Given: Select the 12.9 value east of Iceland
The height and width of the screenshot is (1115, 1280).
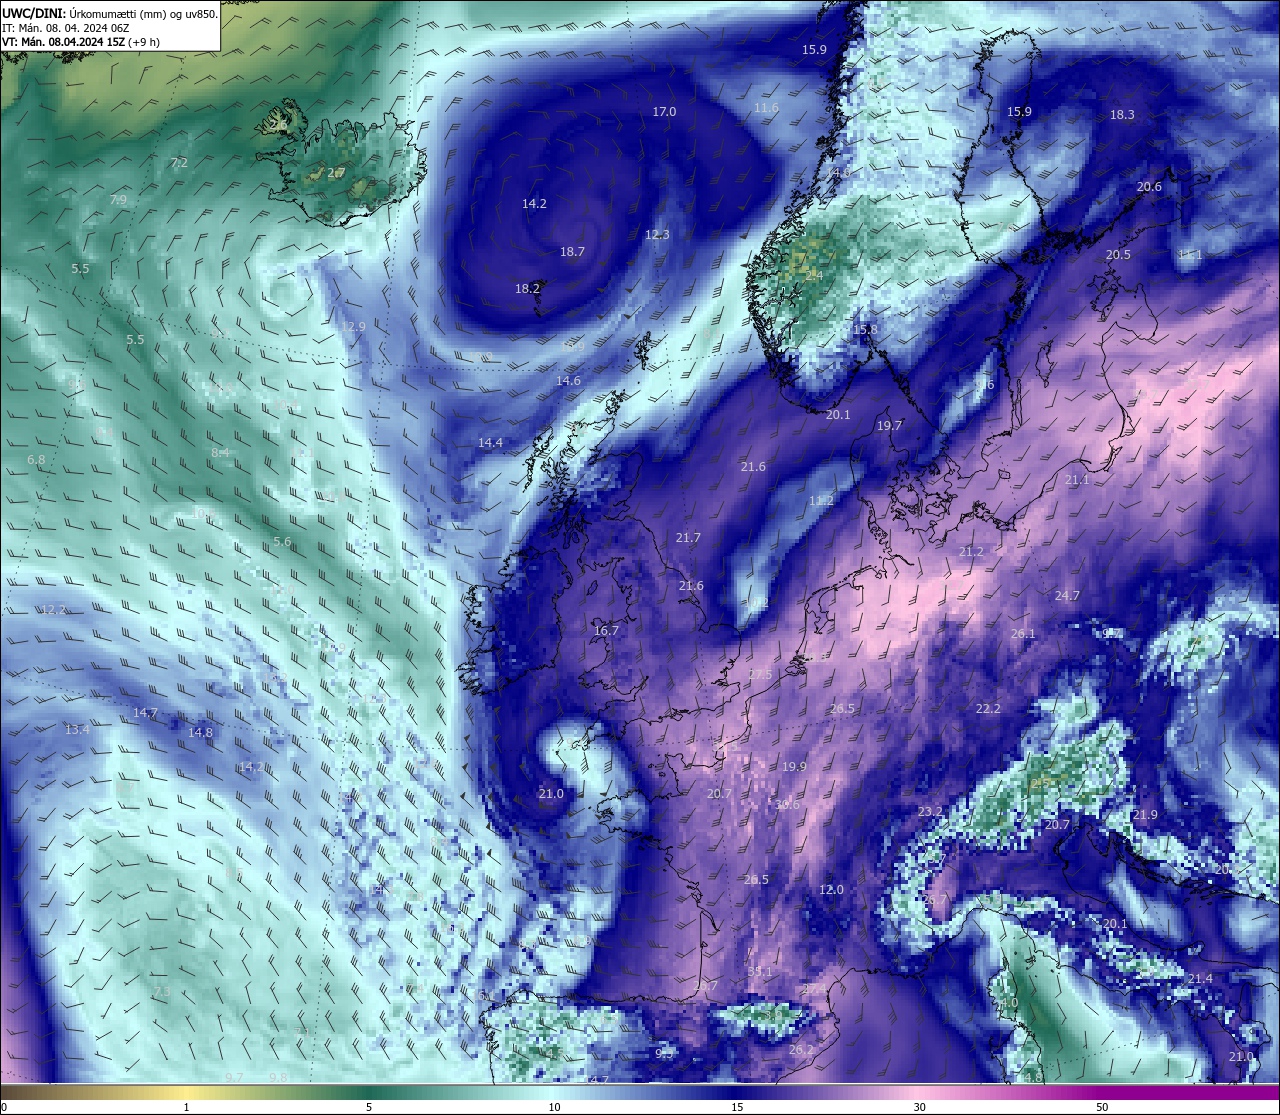Looking at the screenshot, I should point(353,327).
